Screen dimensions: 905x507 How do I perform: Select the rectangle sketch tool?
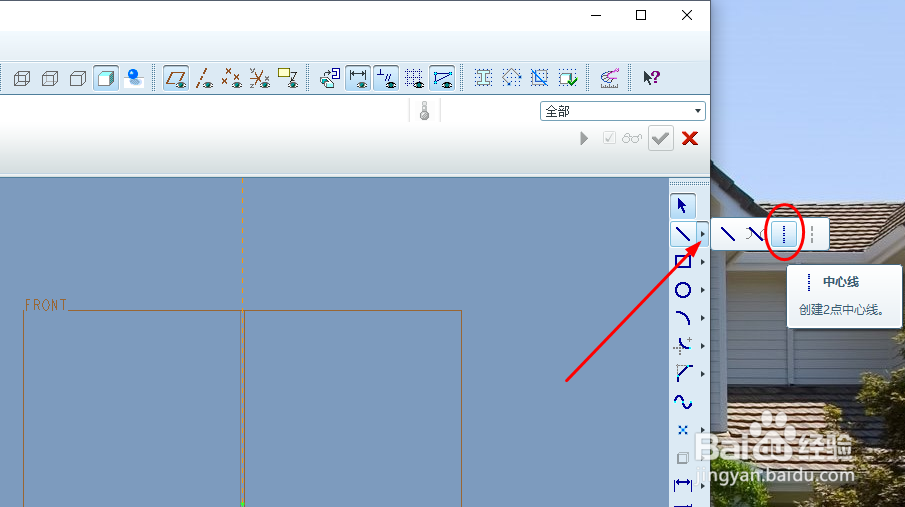click(x=683, y=262)
